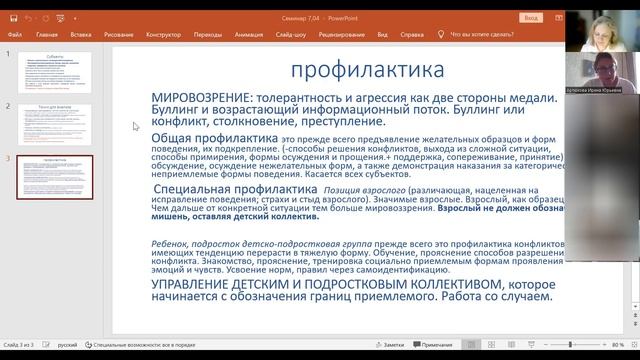Open the Customize Quick Access Toolbar arrow
Viewport: 640px width, 360px height.
tap(75, 18)
